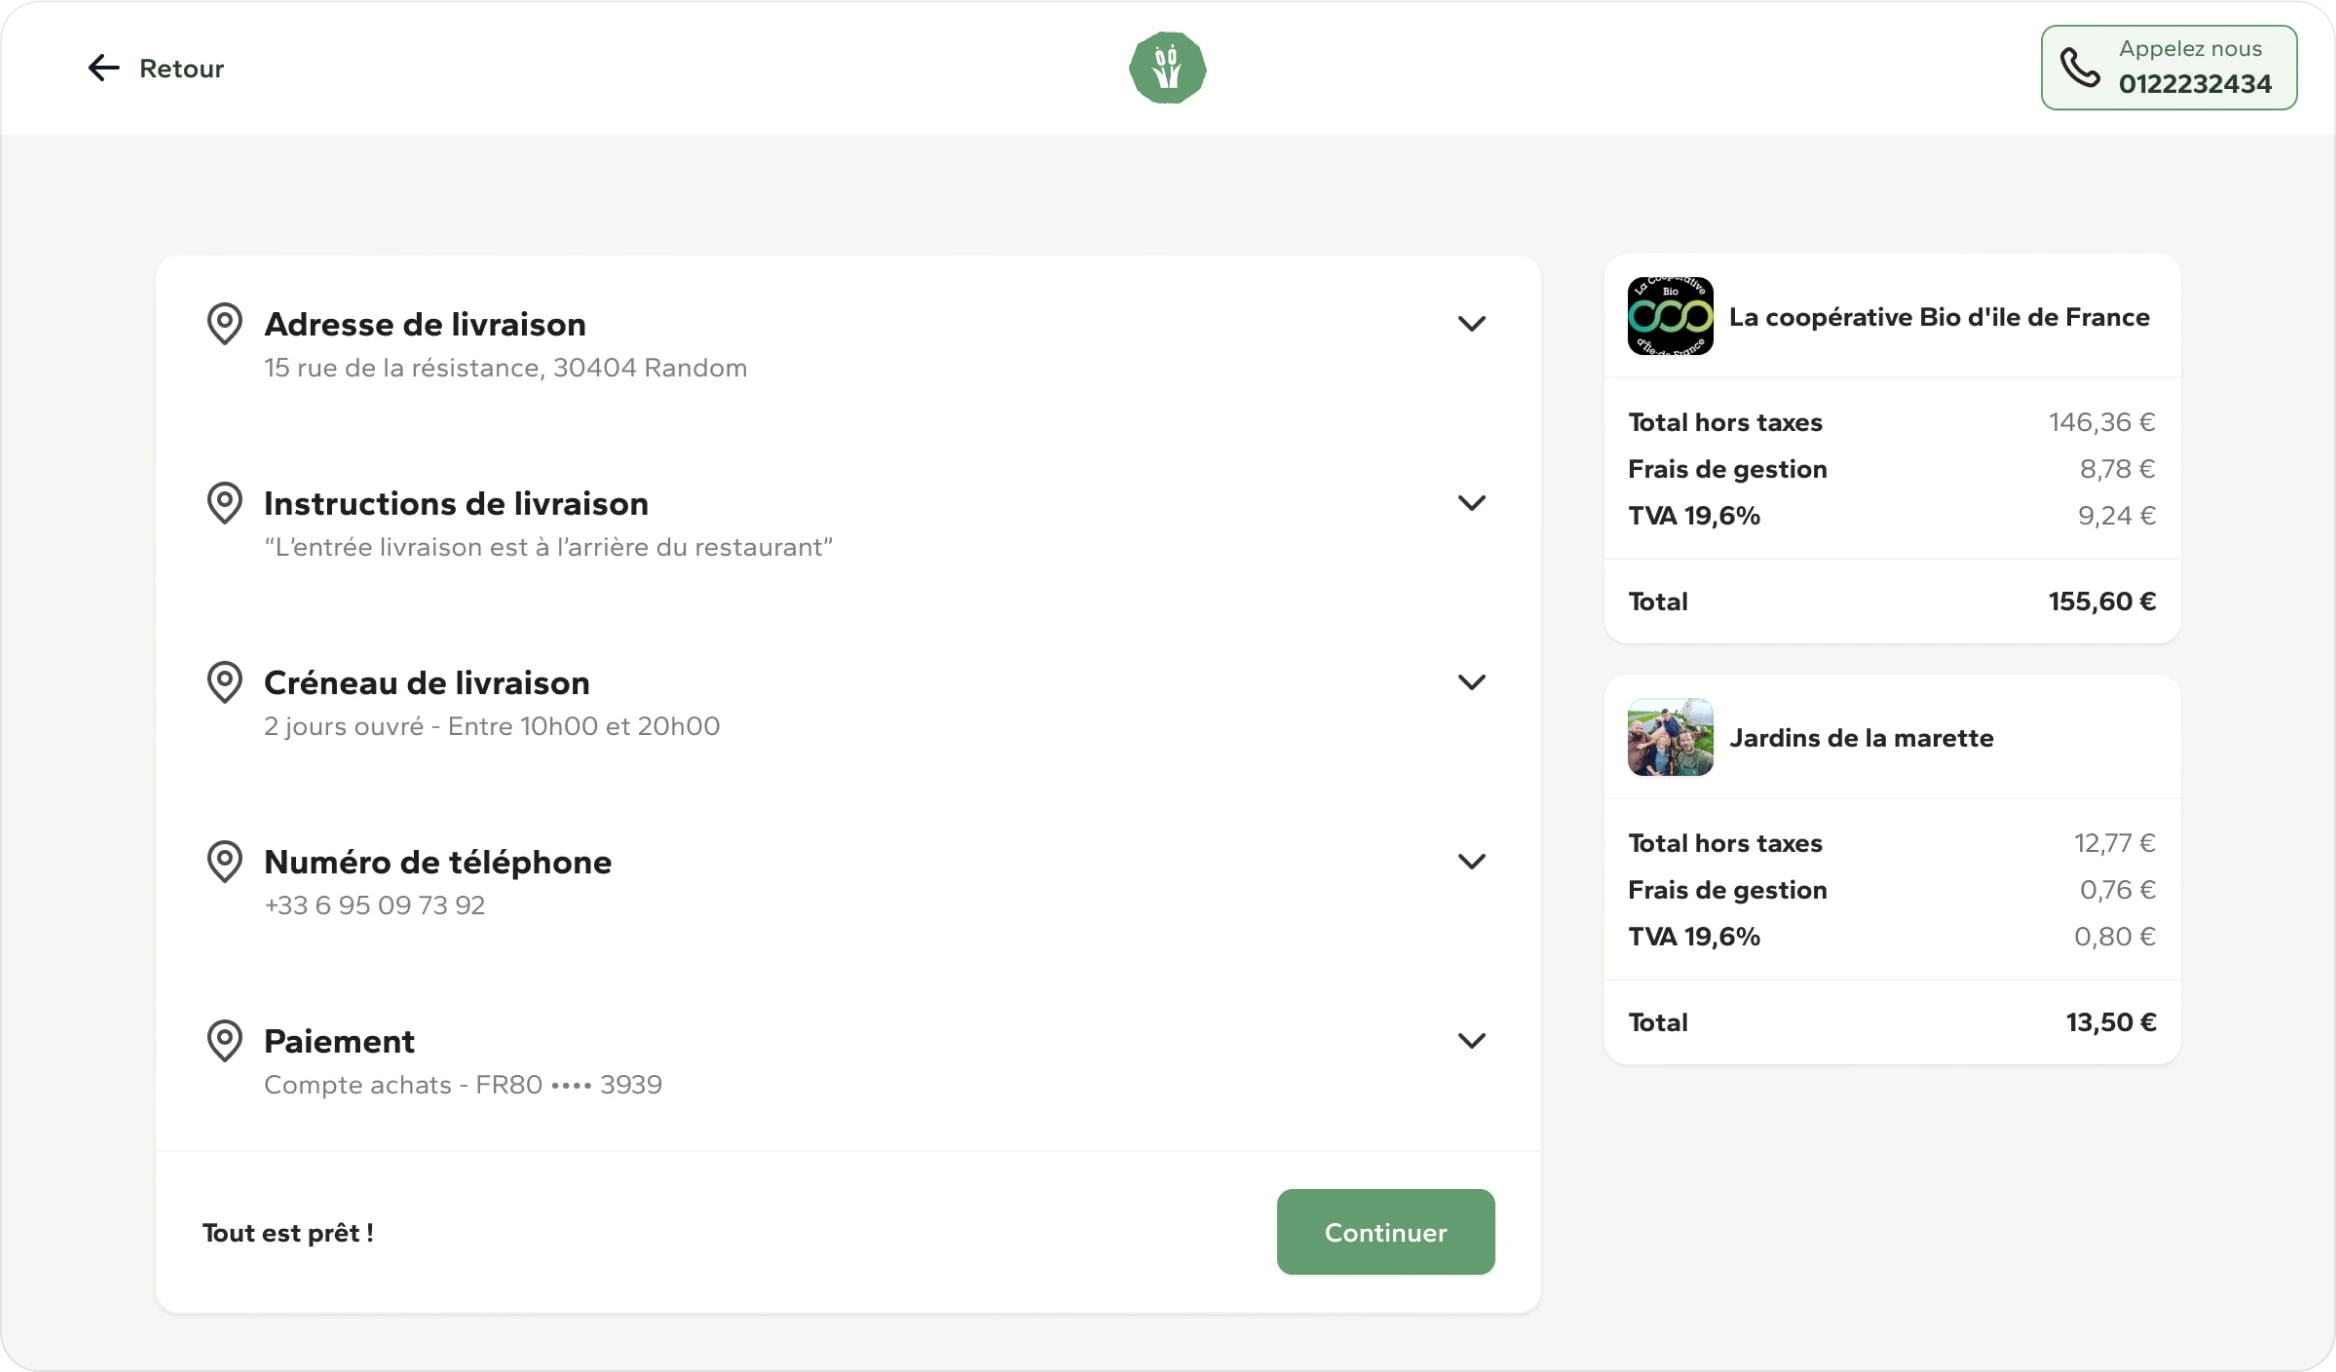Viewport: 2336px width, 1372px height.
Task: Click the Appelez nous phone number
Action: pyautogui.click(x=2195, y=84)
